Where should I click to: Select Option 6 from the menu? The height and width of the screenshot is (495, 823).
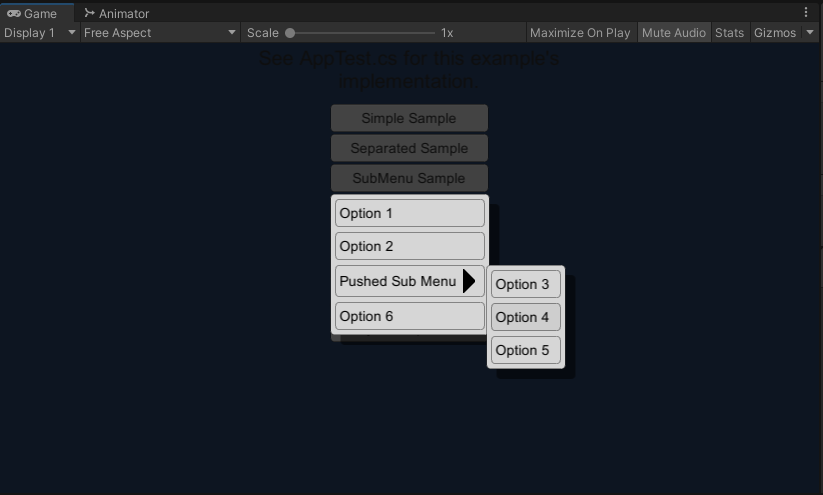(409, 316)
